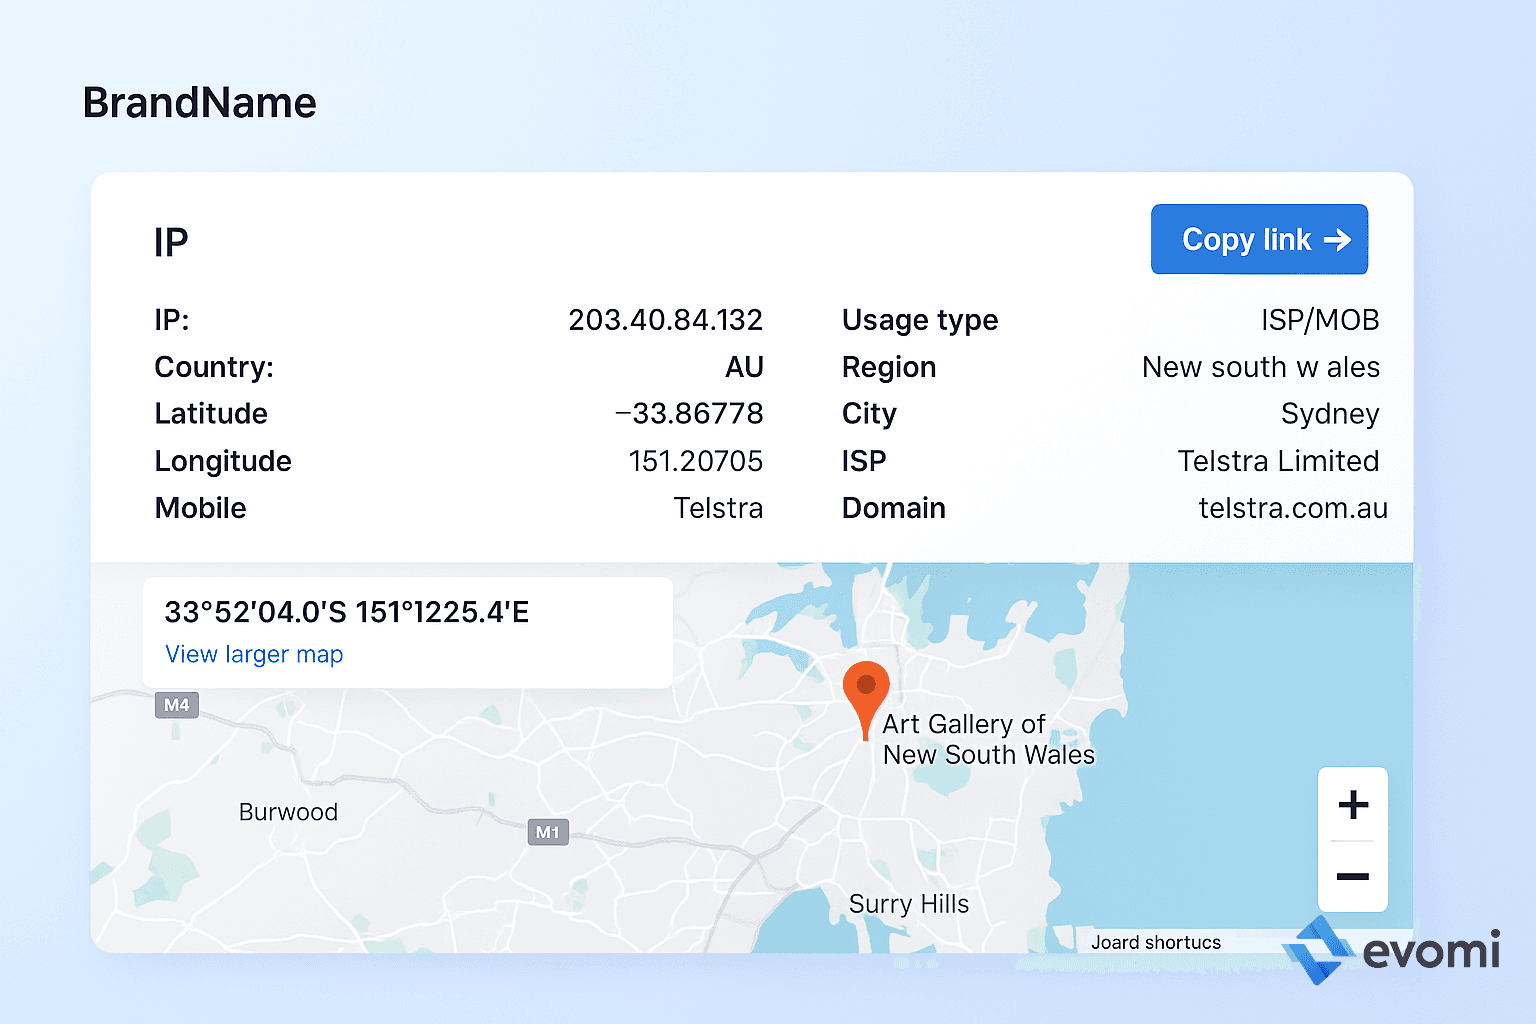This screenshot has height=1024, width=1536.
Task: Select the M1 motorway badge on map
Action: coord(548,832)
